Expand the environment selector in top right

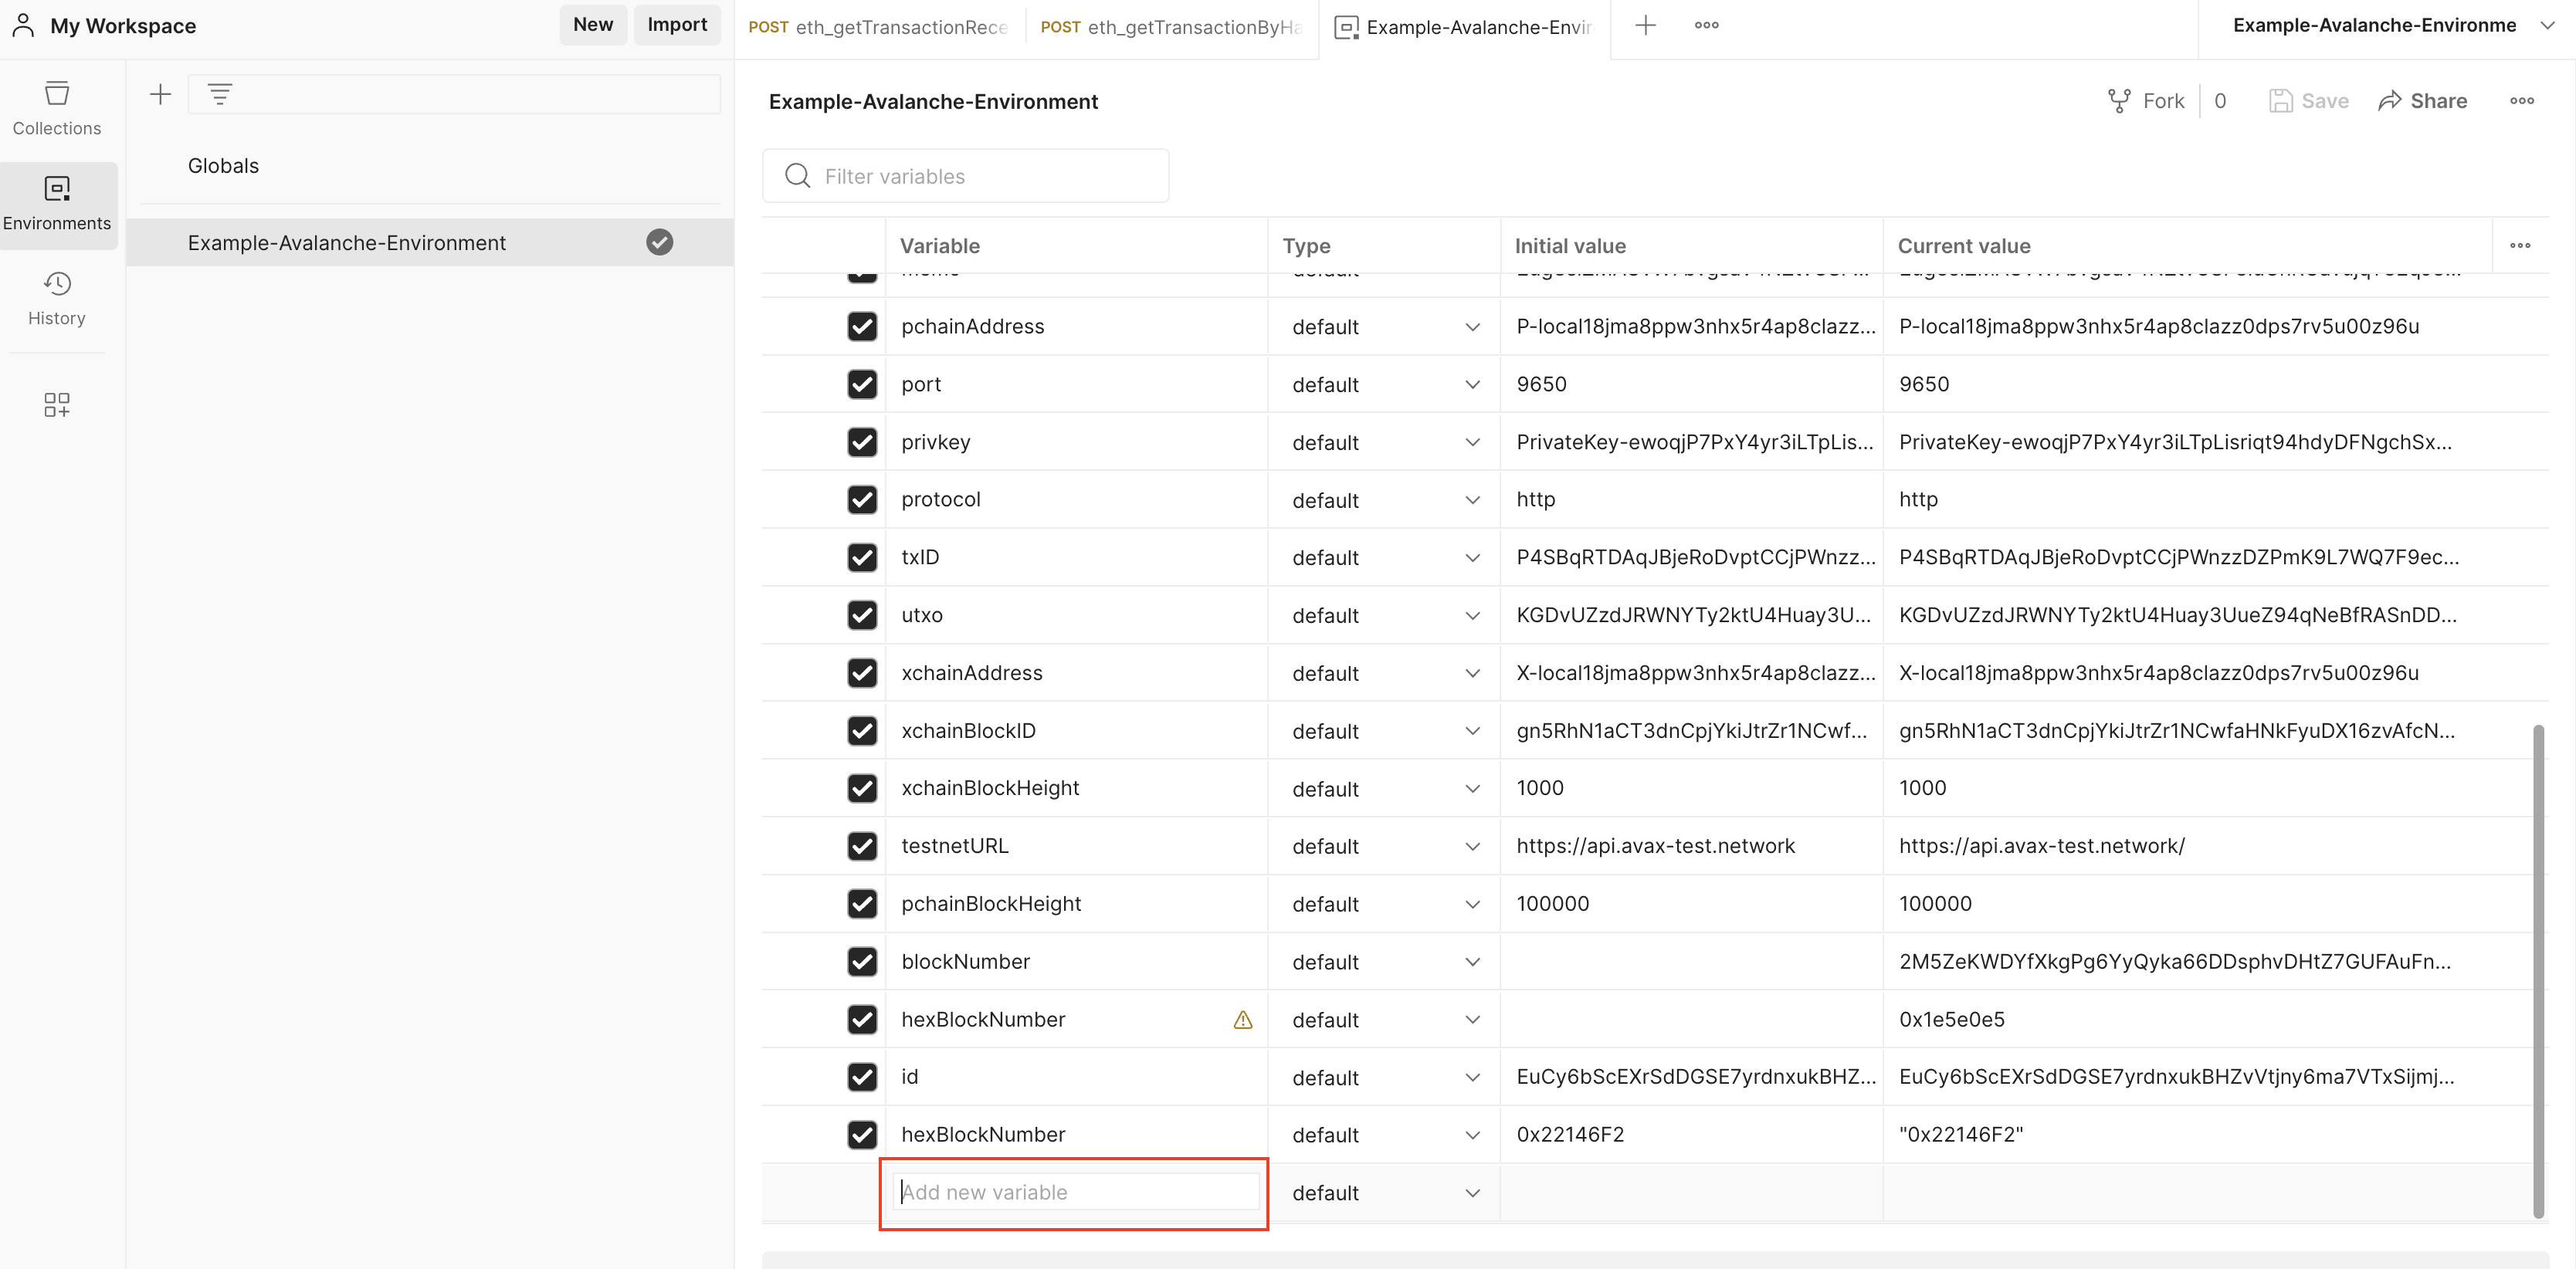(x=2546, y=26)
